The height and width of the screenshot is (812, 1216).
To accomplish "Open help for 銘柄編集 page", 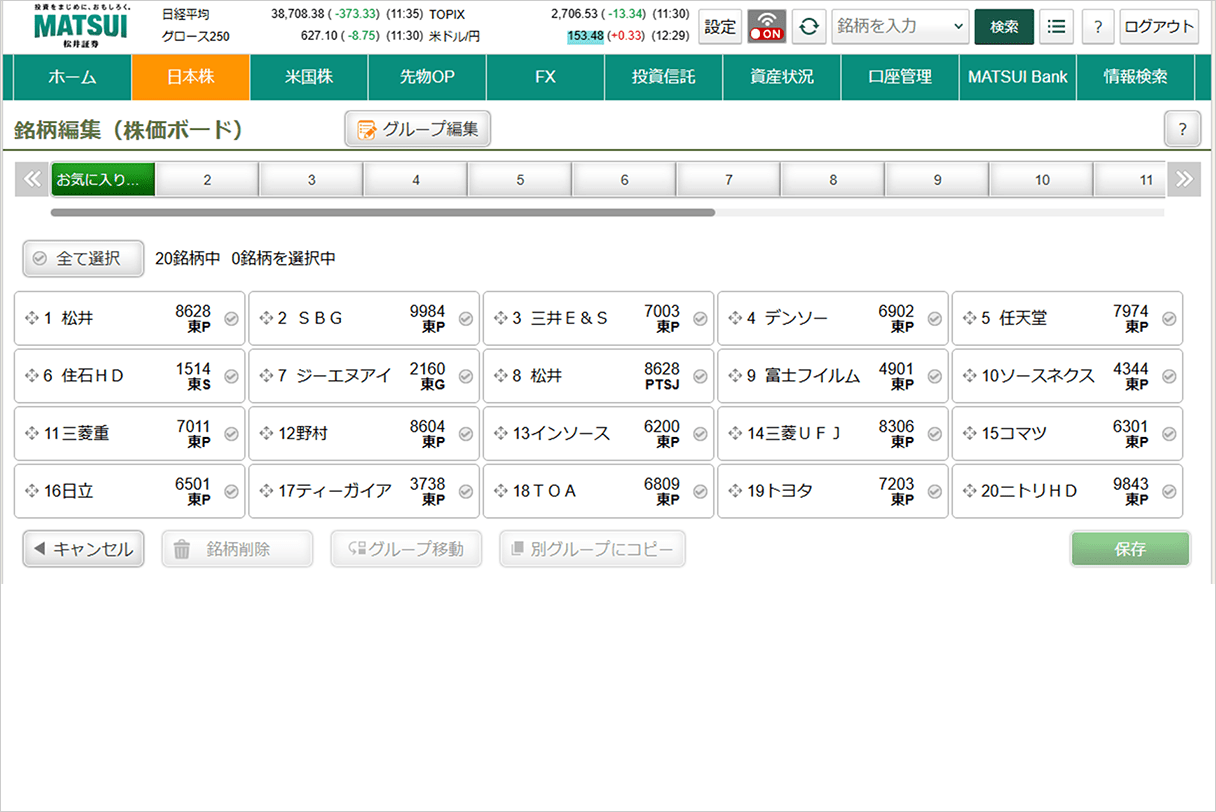I will click(x=1182, y=129).
